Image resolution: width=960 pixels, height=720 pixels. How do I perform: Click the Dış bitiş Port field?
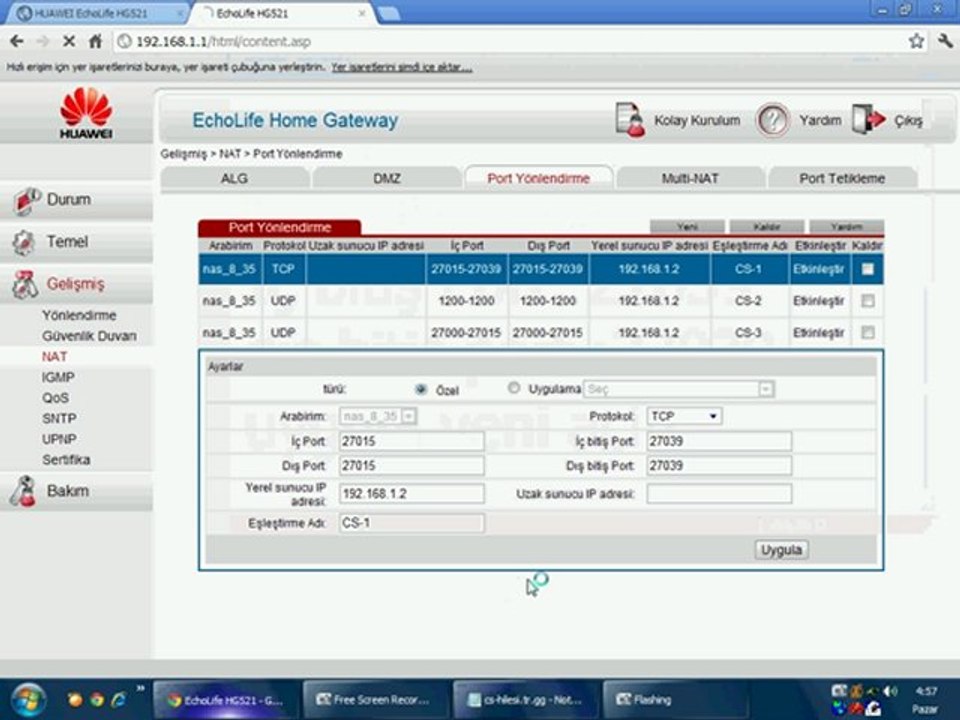(x=719, y=466)
